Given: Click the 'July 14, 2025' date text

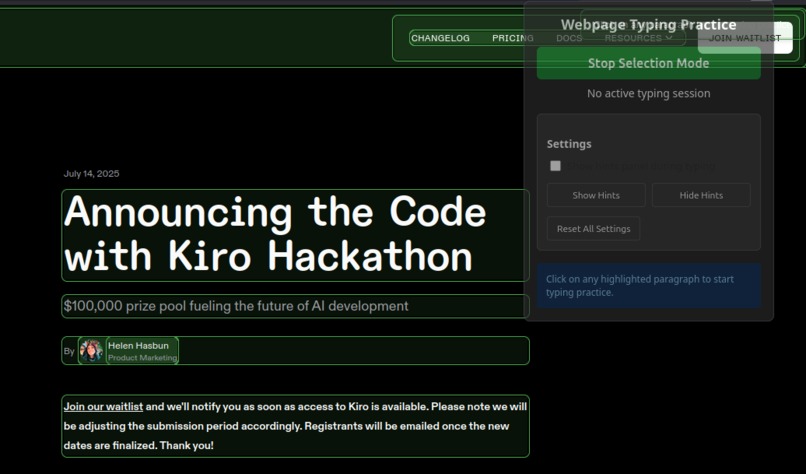Looking at the screenshot, I should click(91, 174).
